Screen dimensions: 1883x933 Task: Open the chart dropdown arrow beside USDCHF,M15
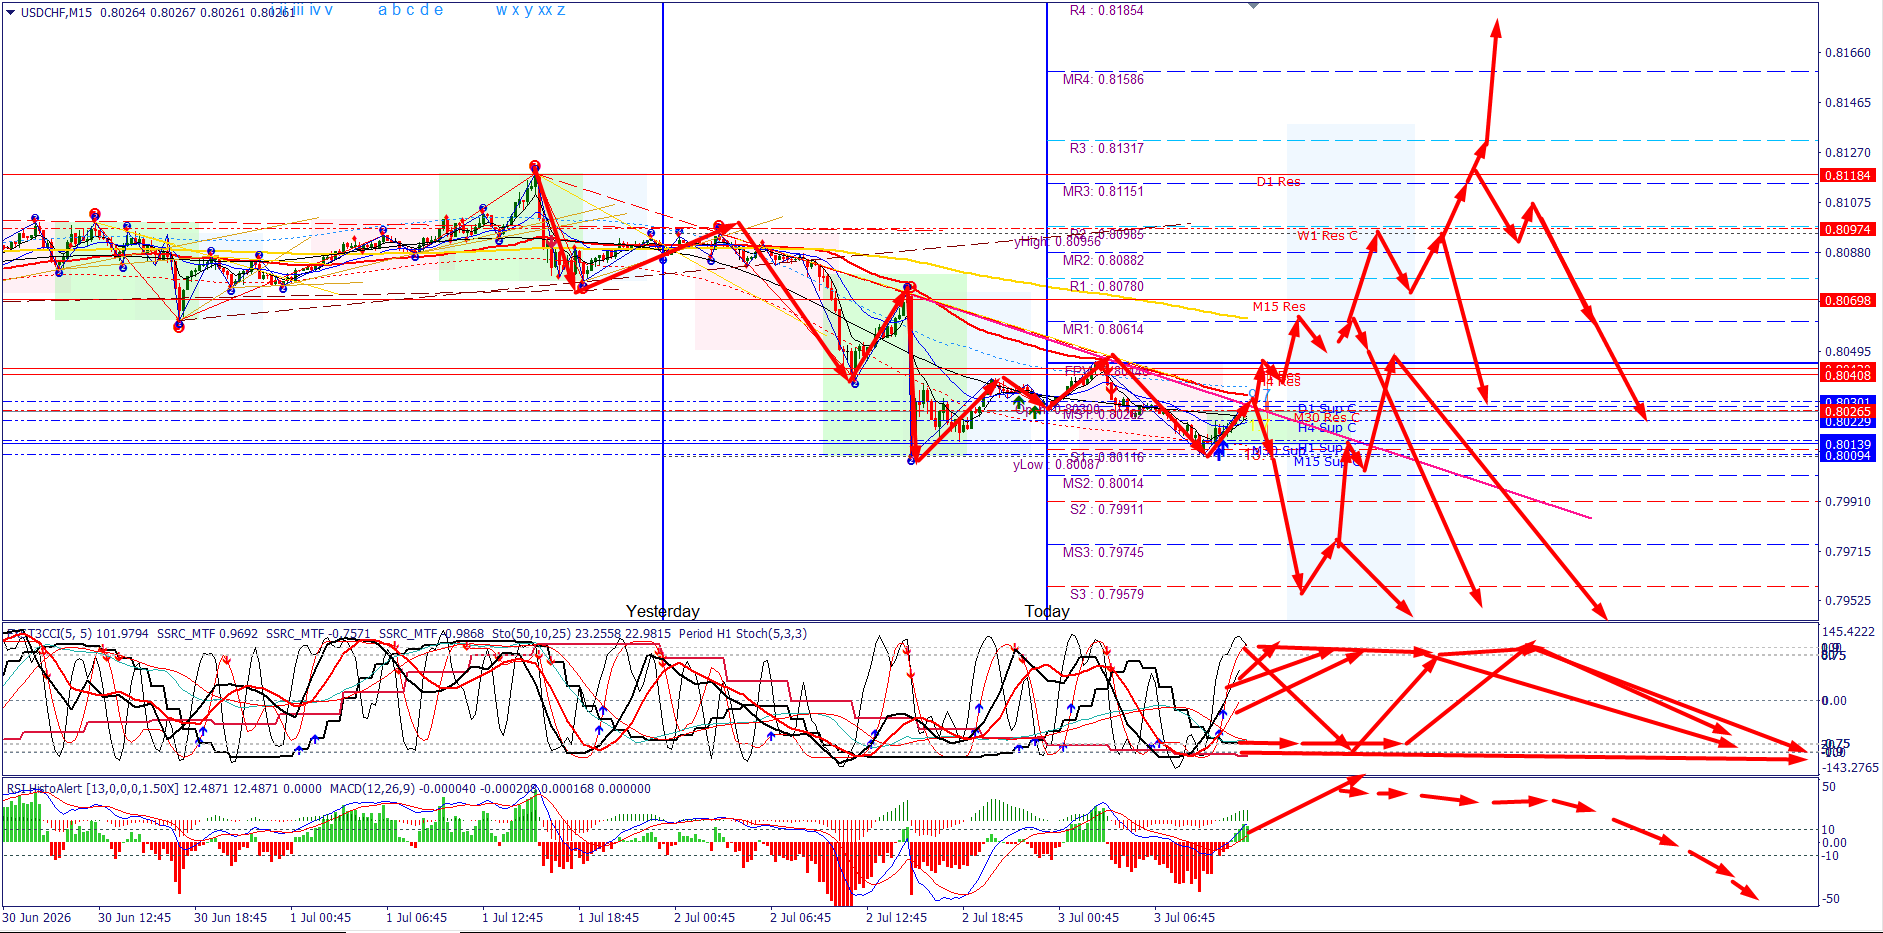pyautogui.click(x=10, y=13)
